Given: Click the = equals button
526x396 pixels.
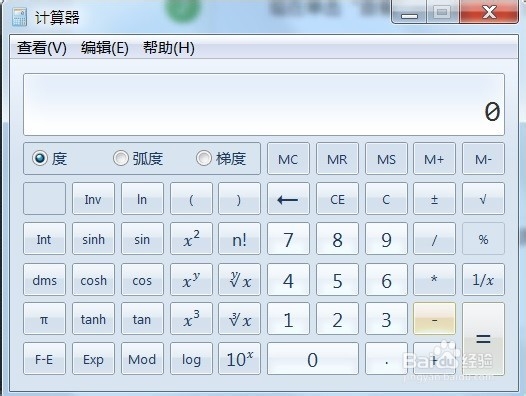Looking at the screenshot, I should (483, 339).
